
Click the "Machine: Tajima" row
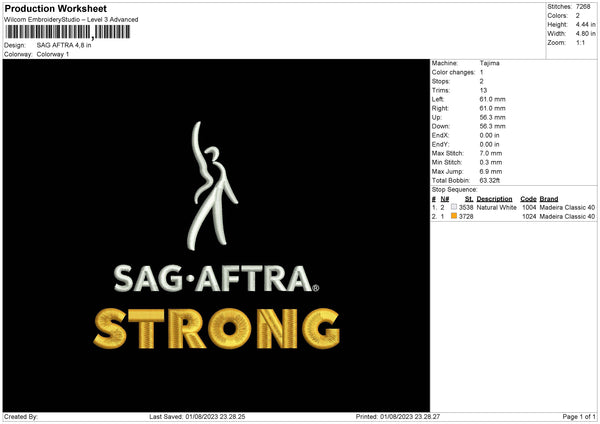coord(465,63)
